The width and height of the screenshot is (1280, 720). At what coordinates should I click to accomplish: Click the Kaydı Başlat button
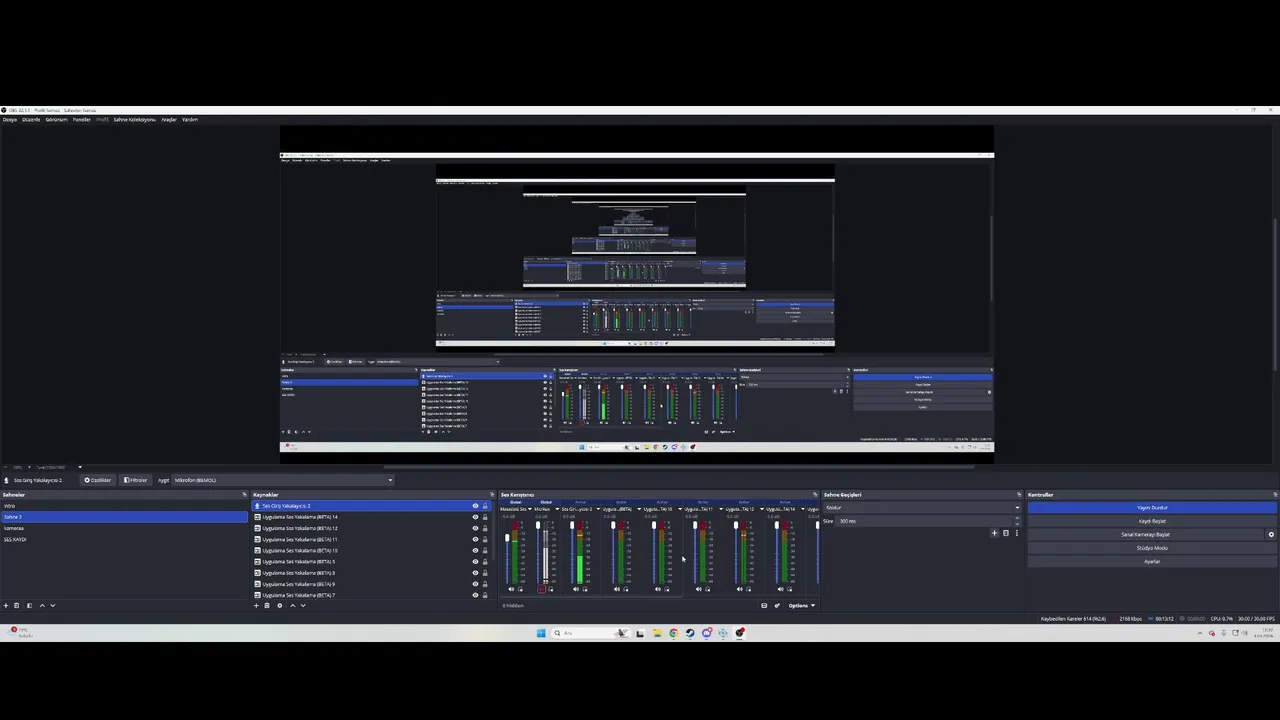[x=1152, y=521]
